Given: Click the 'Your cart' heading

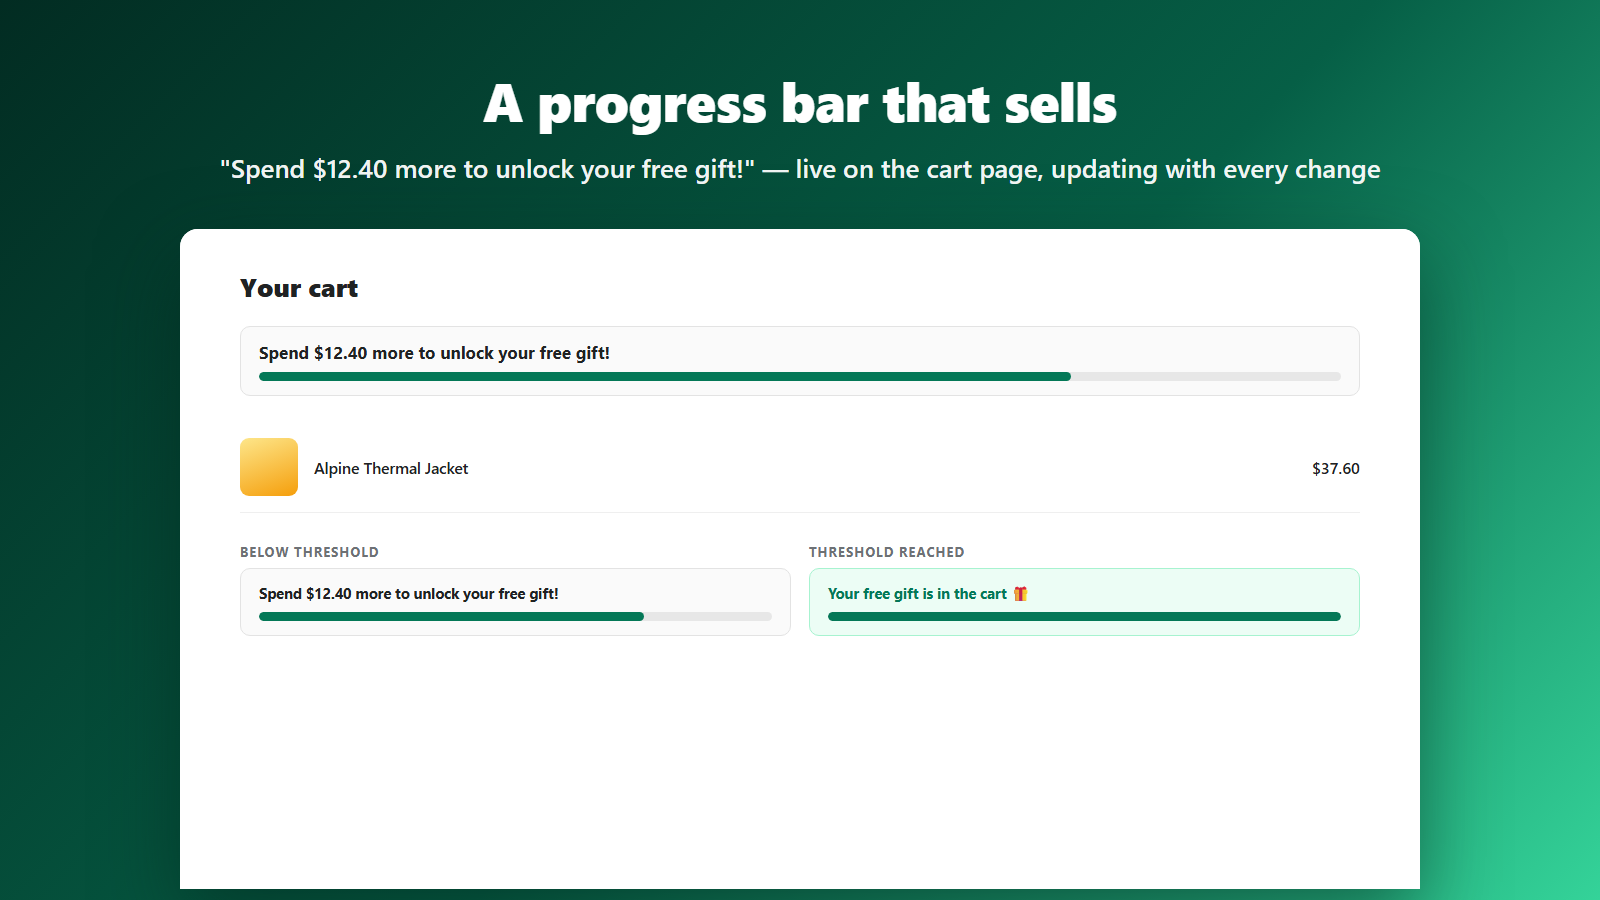Looking at the screenshot, I should click(299, 289).
